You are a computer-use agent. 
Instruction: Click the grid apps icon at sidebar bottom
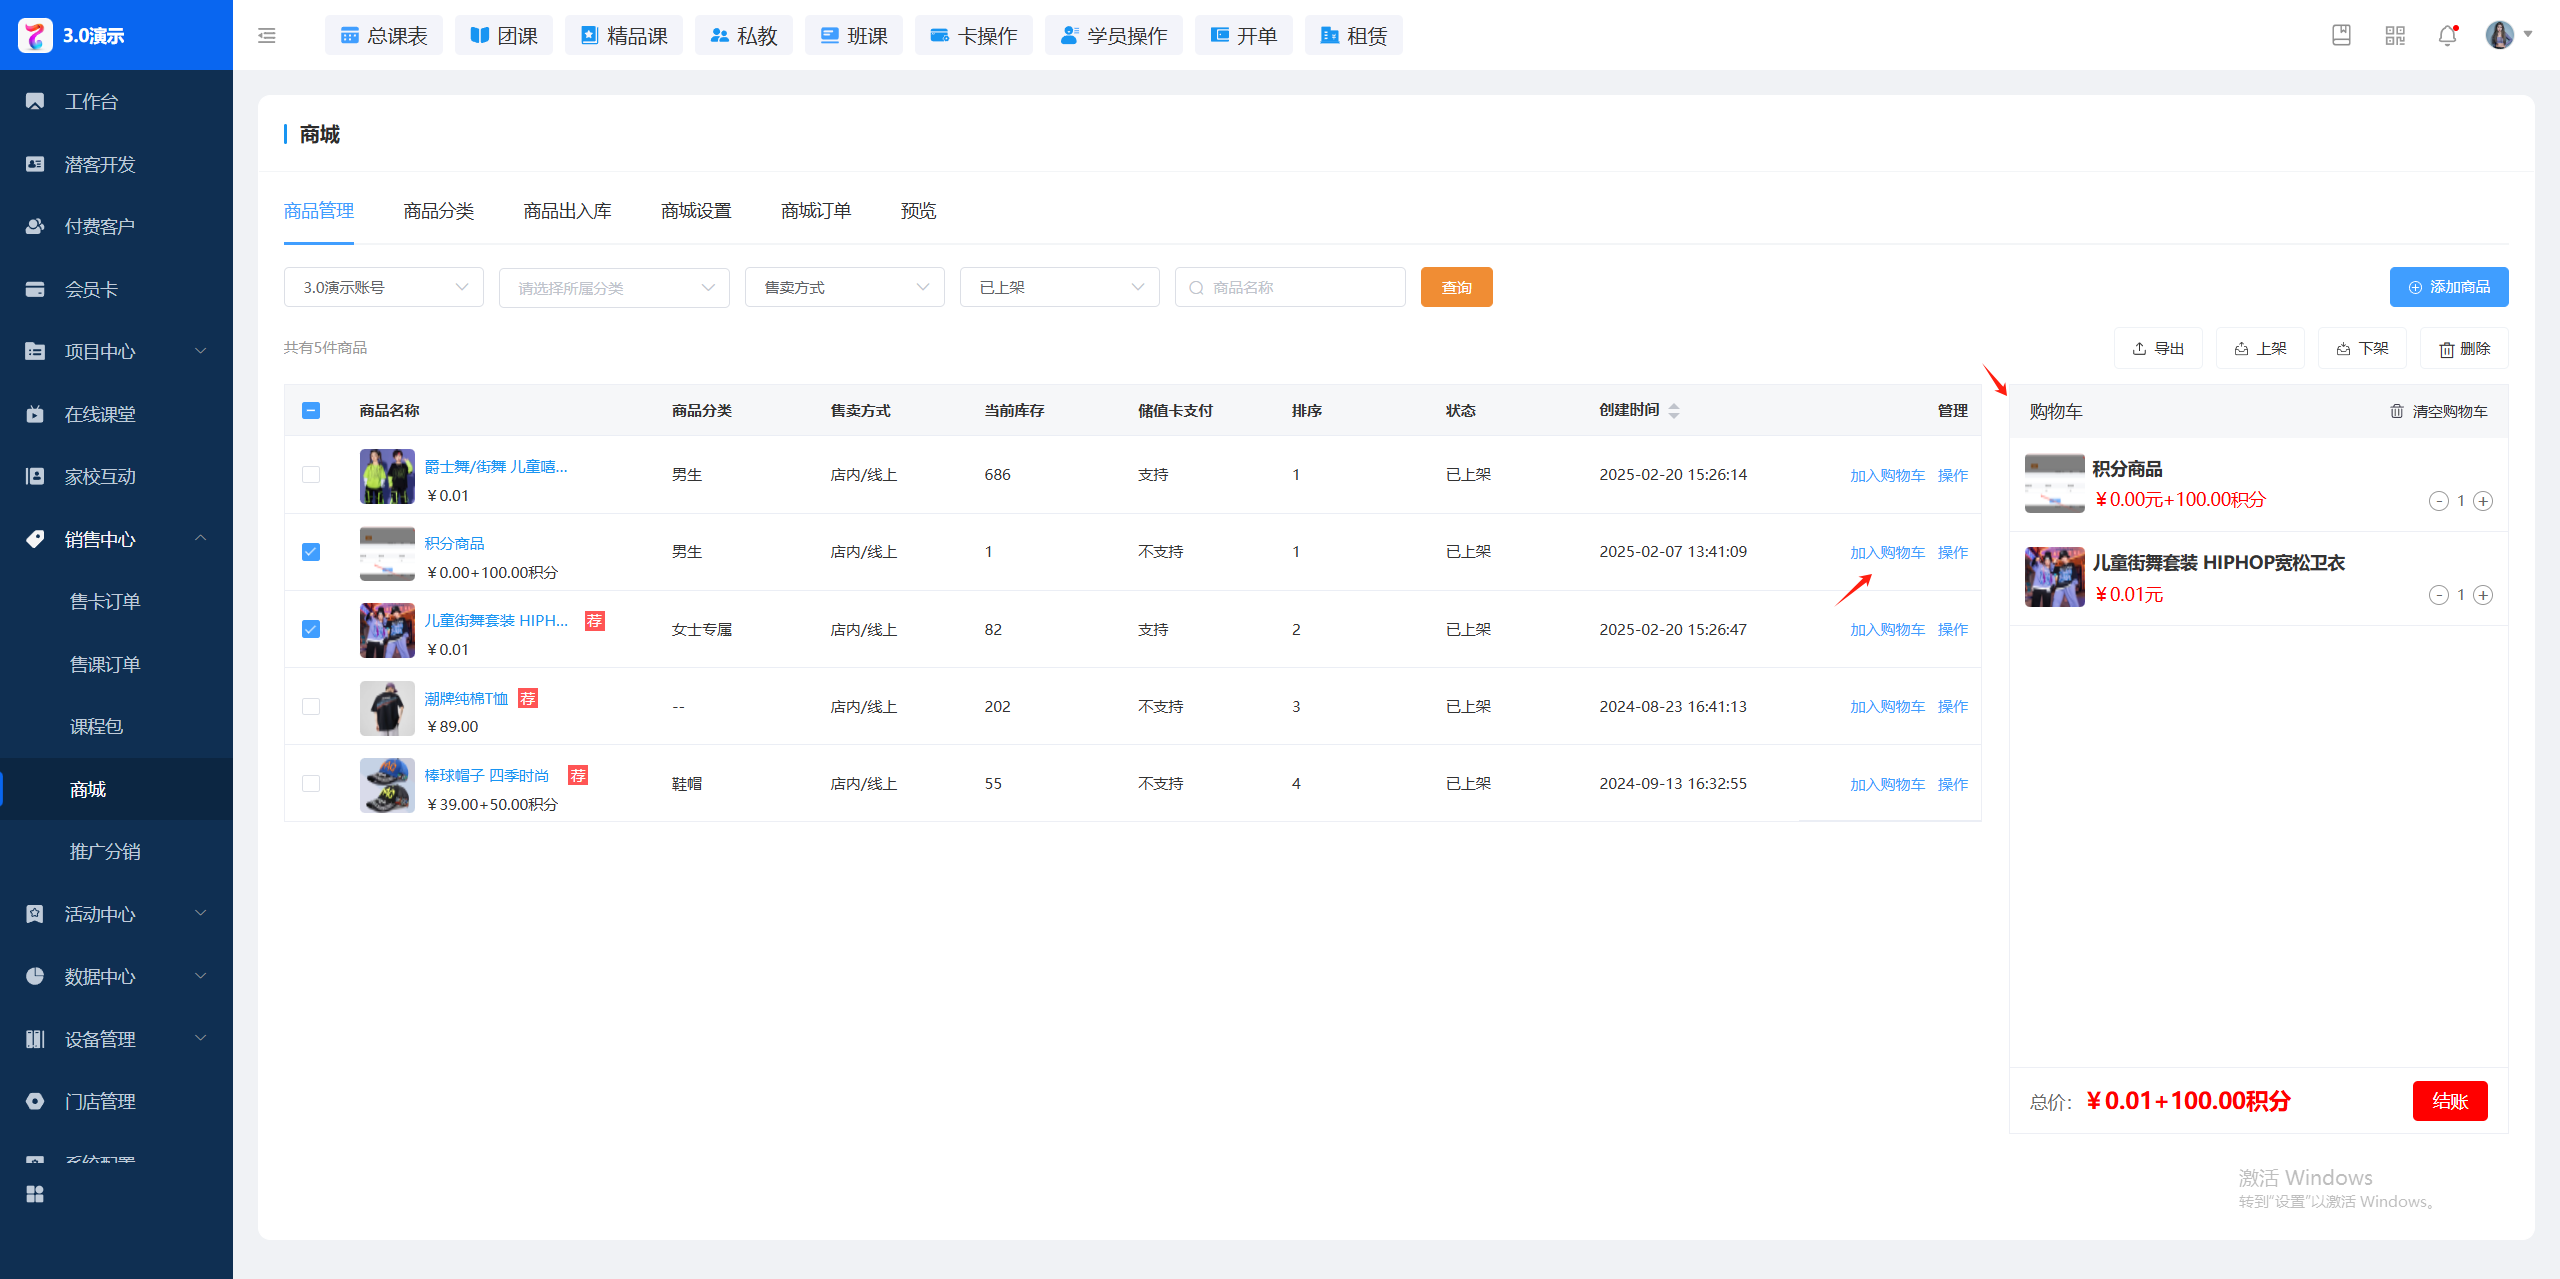point(35,1194)
